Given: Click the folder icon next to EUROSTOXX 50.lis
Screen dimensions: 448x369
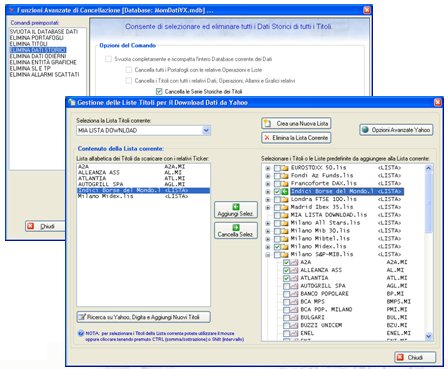Looking at the screenshot, I should pos(285,168).
